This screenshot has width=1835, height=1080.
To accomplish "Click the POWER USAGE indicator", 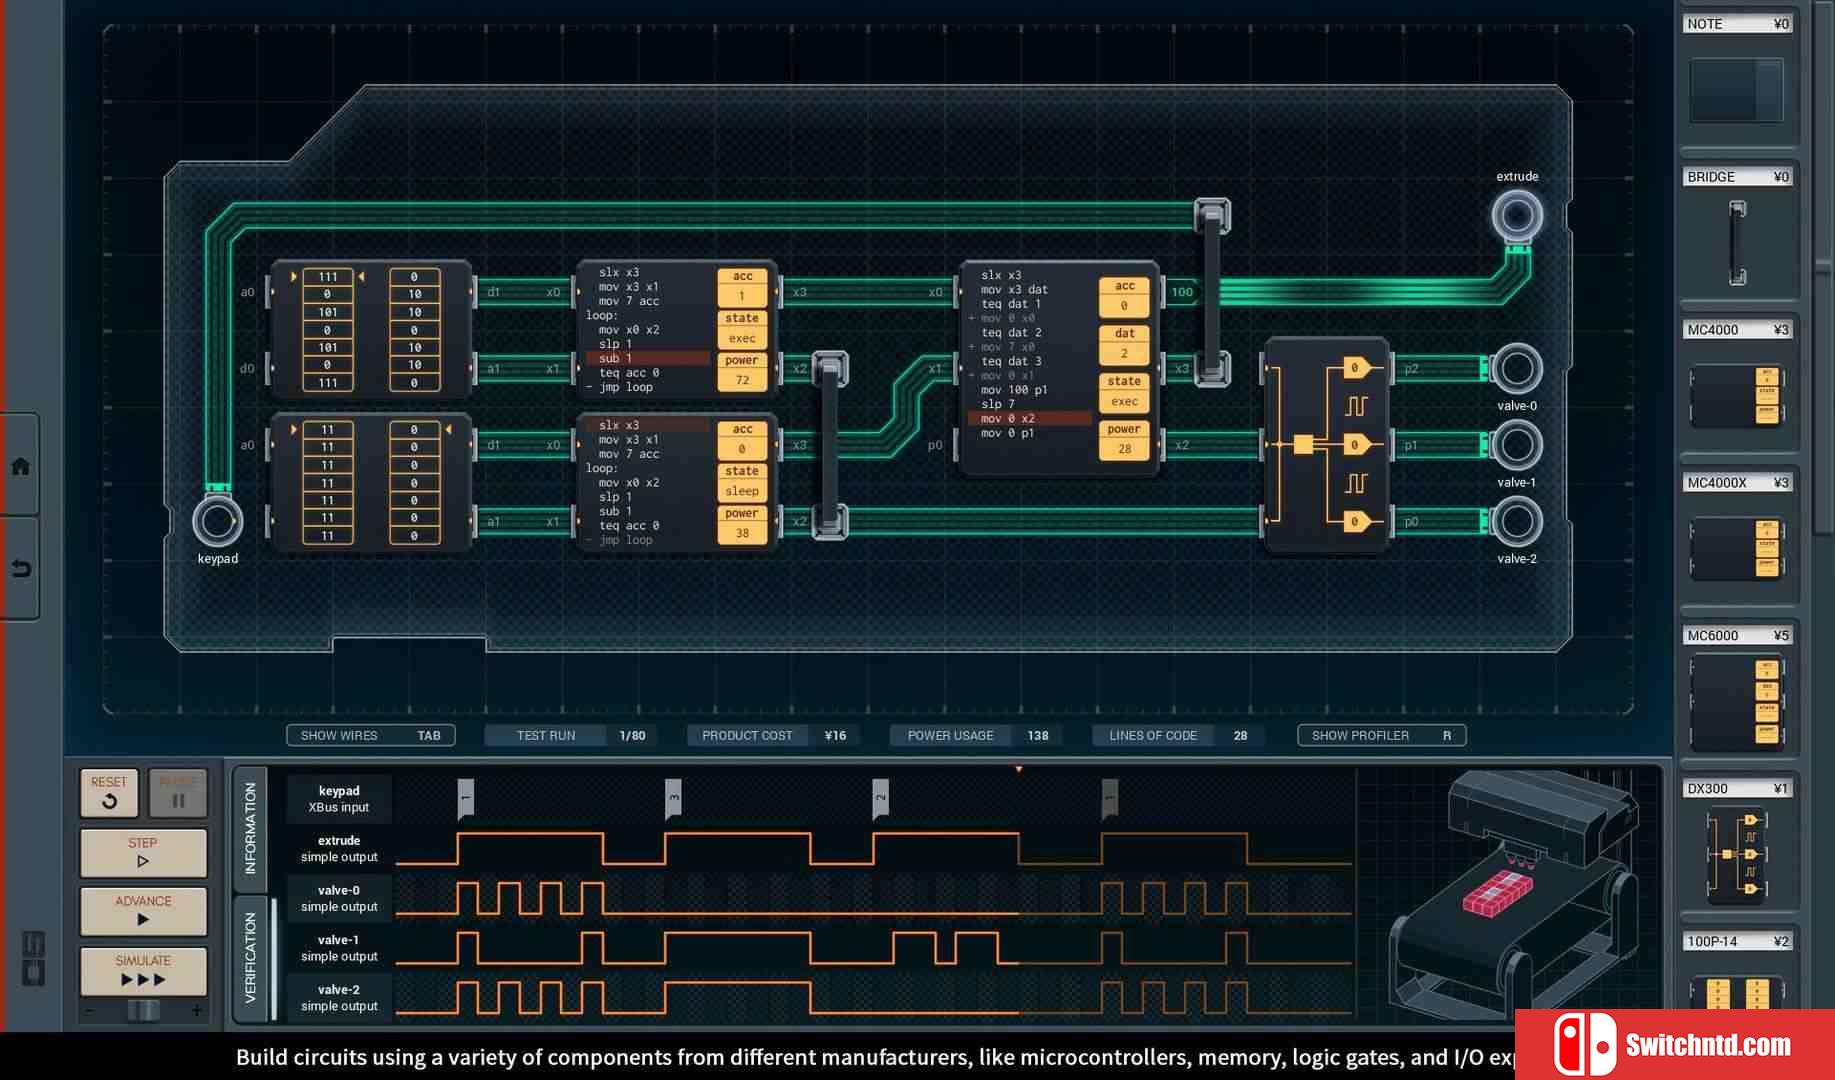I will click(975, 735).
